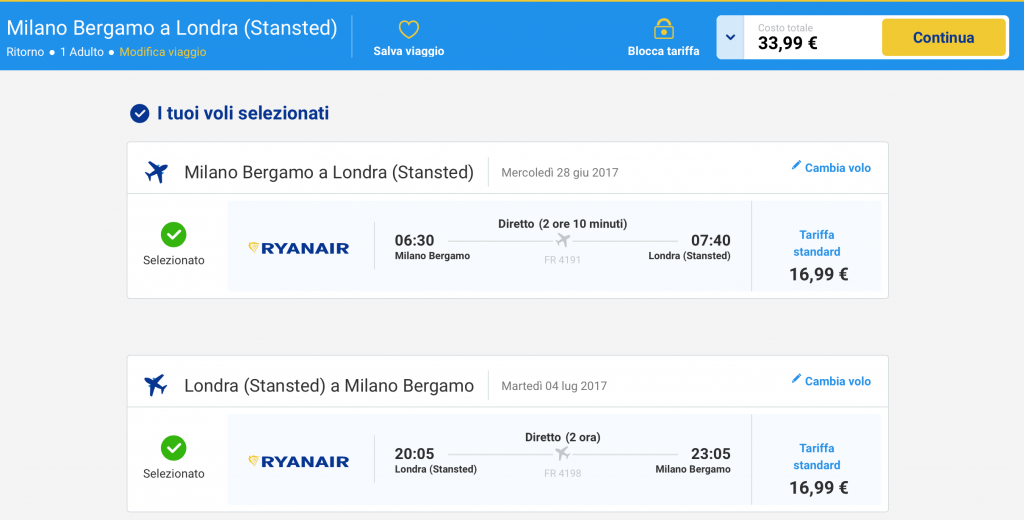Toggle green Selezionato check for outbound flight
1024x520 pixels.
(174, 234)
